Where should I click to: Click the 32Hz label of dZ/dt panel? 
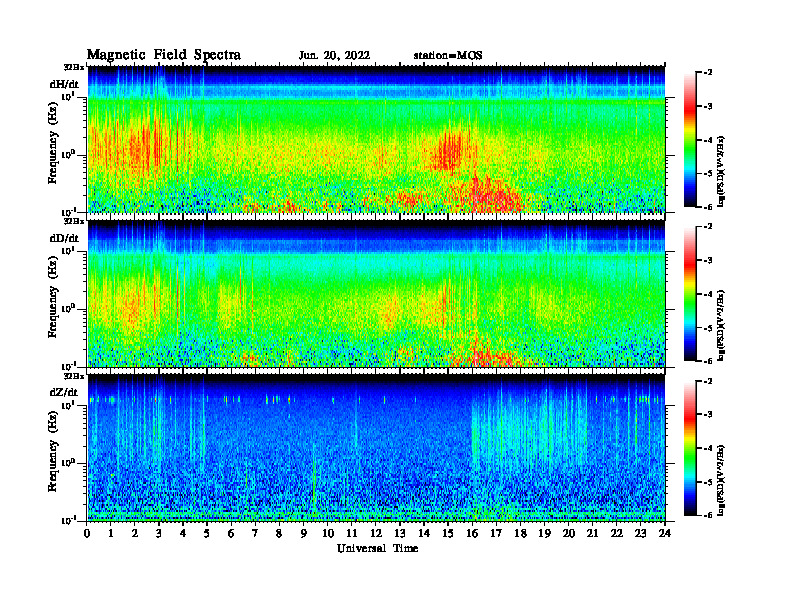coord(74,376)
